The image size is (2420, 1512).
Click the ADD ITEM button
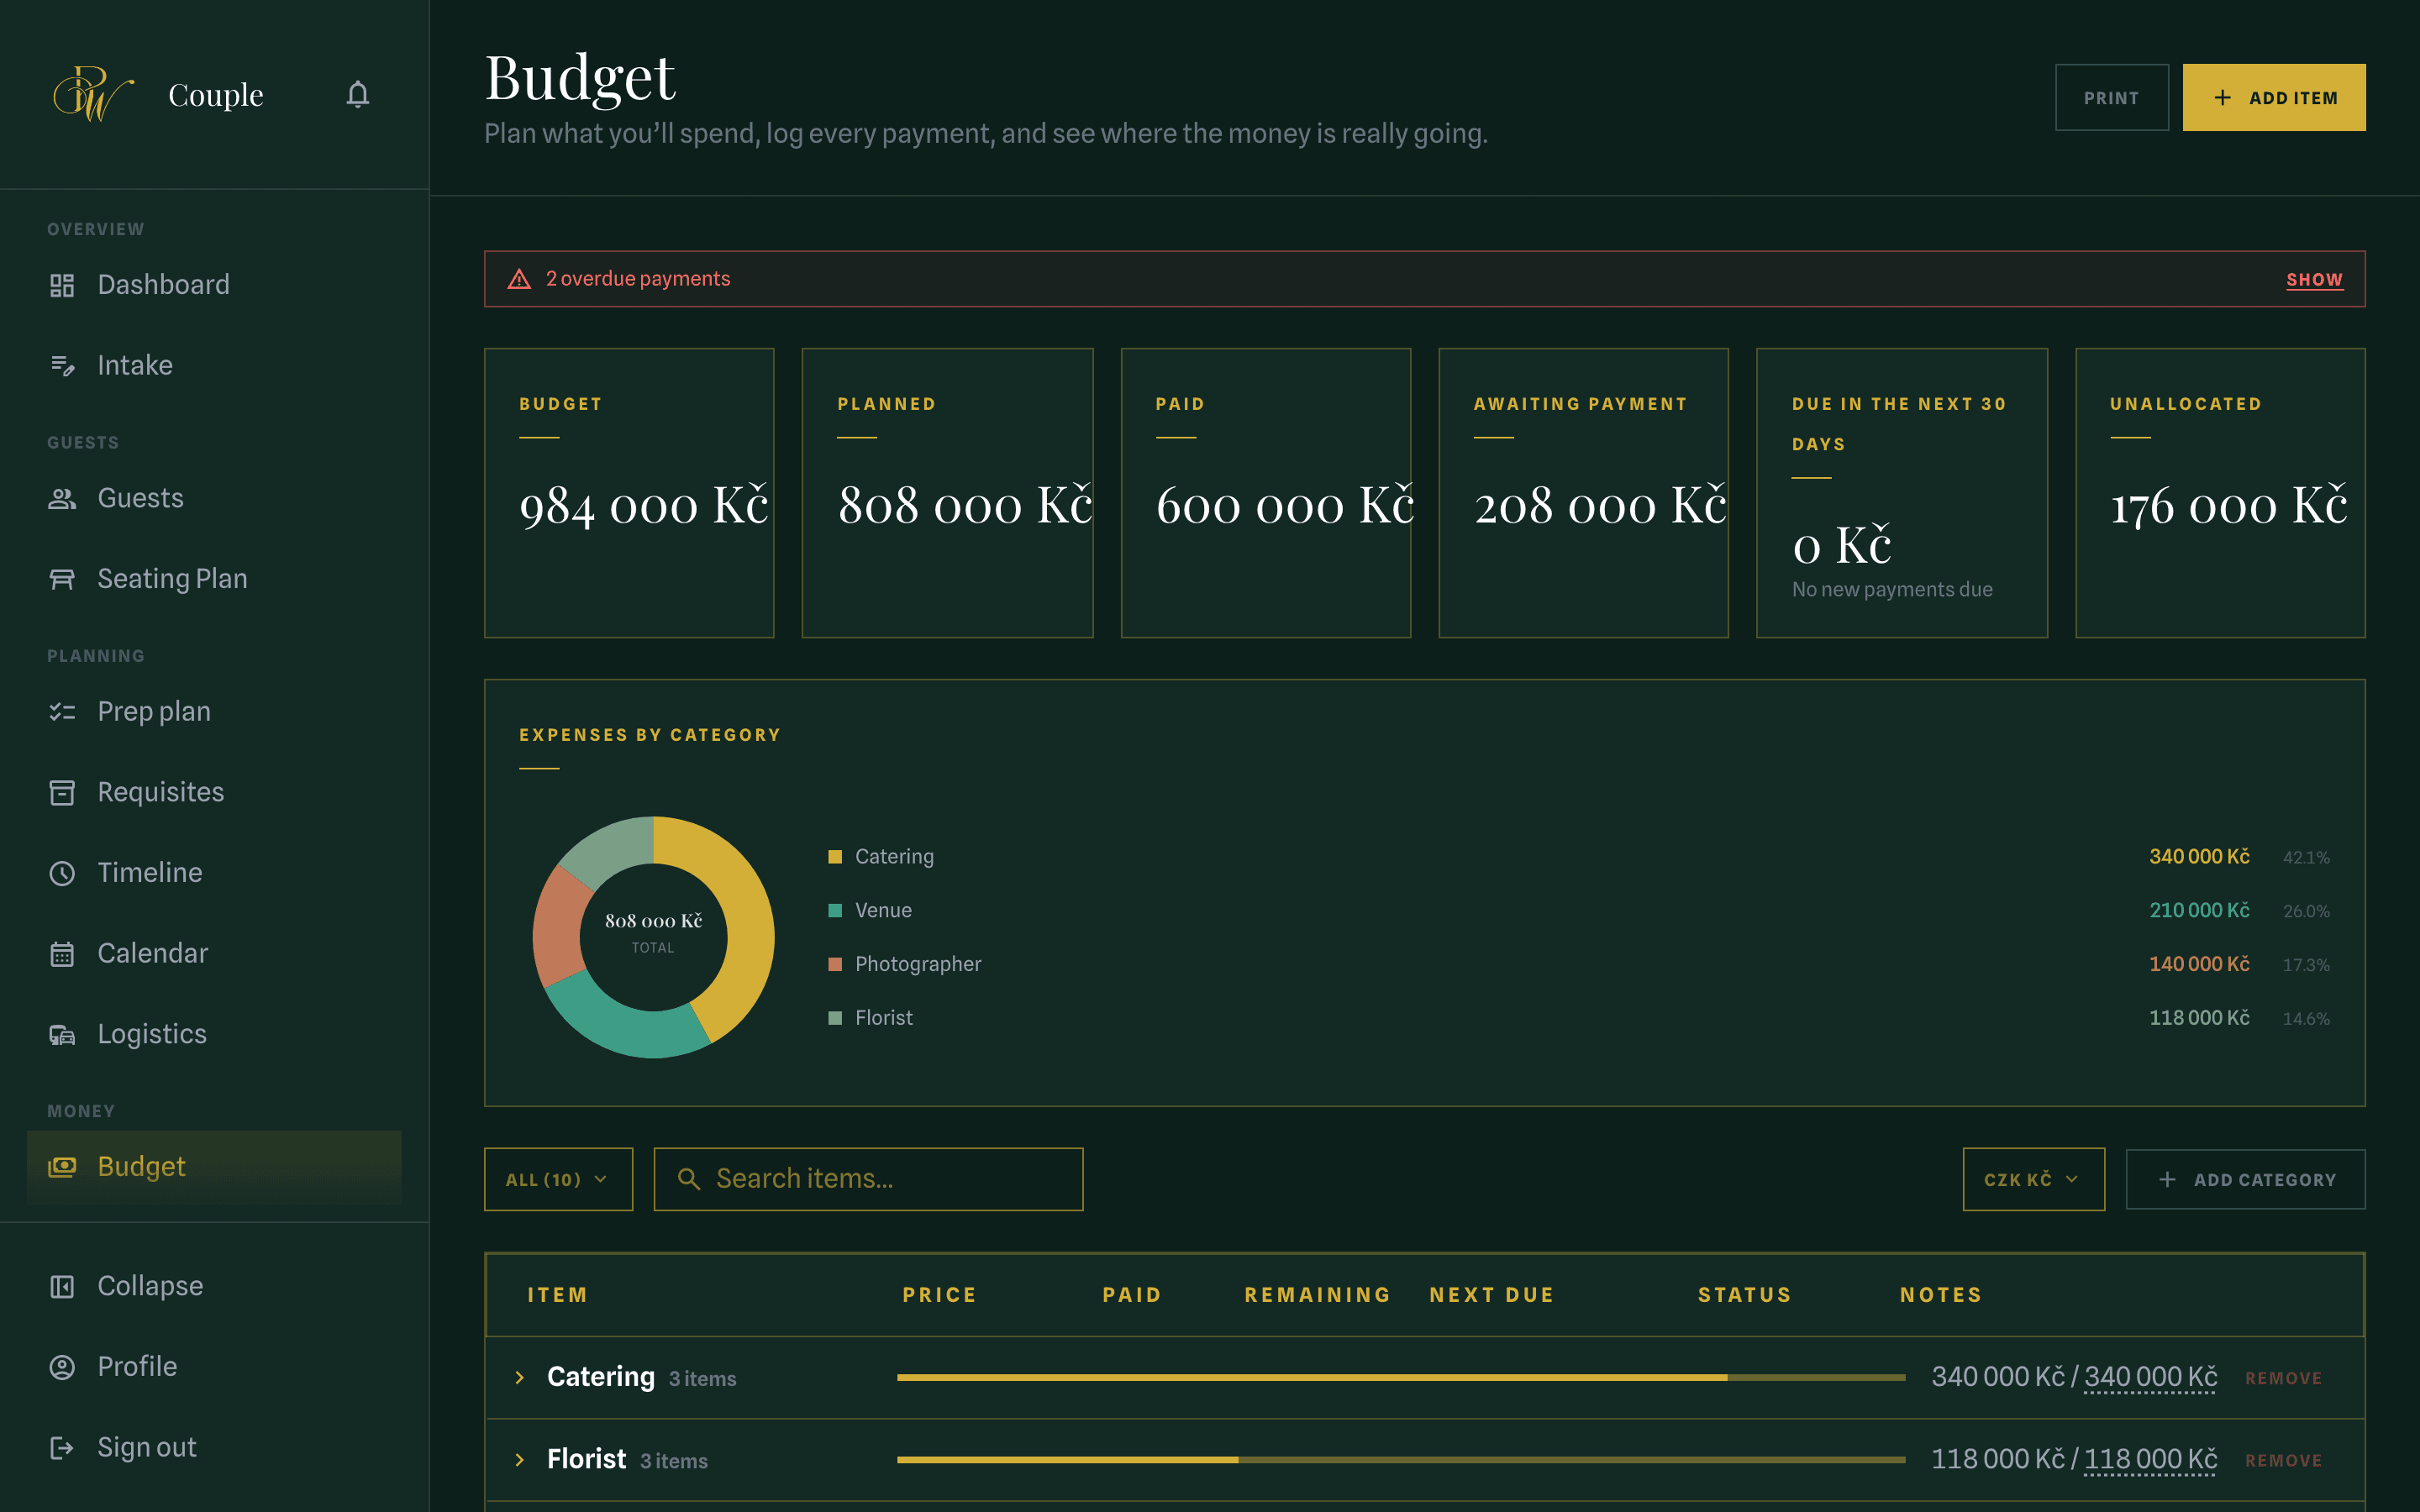point(2273,97)
